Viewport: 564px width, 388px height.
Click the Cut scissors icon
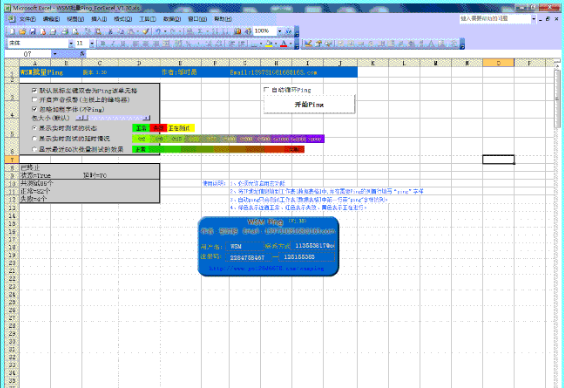pyautogui.click(x=111, y=32)
